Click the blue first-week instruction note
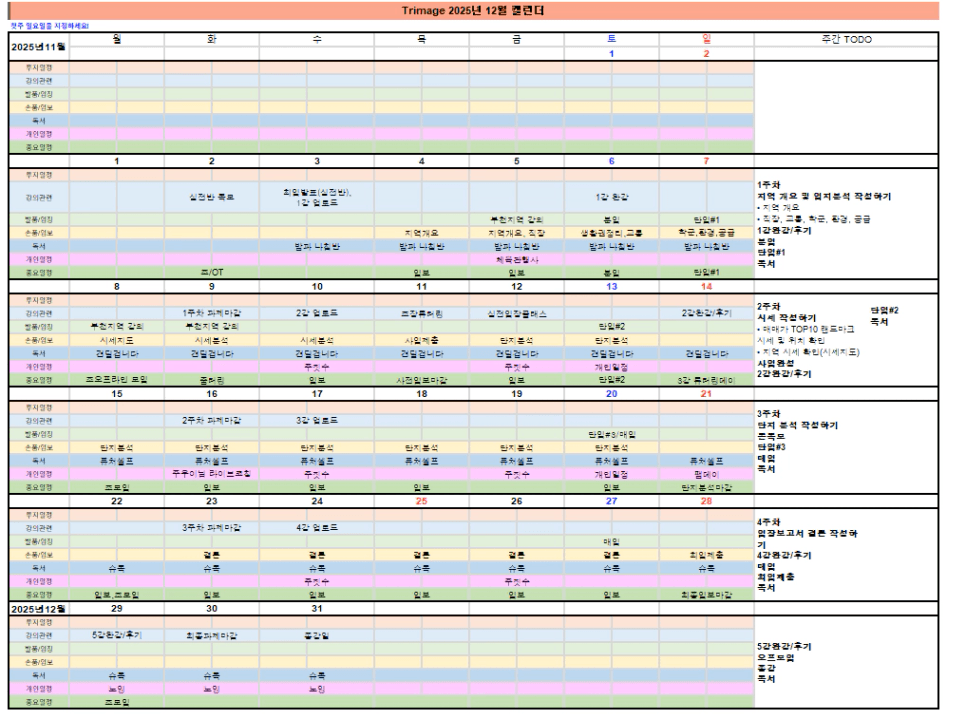Screen dimensions: 966x719 coord(50,26)
